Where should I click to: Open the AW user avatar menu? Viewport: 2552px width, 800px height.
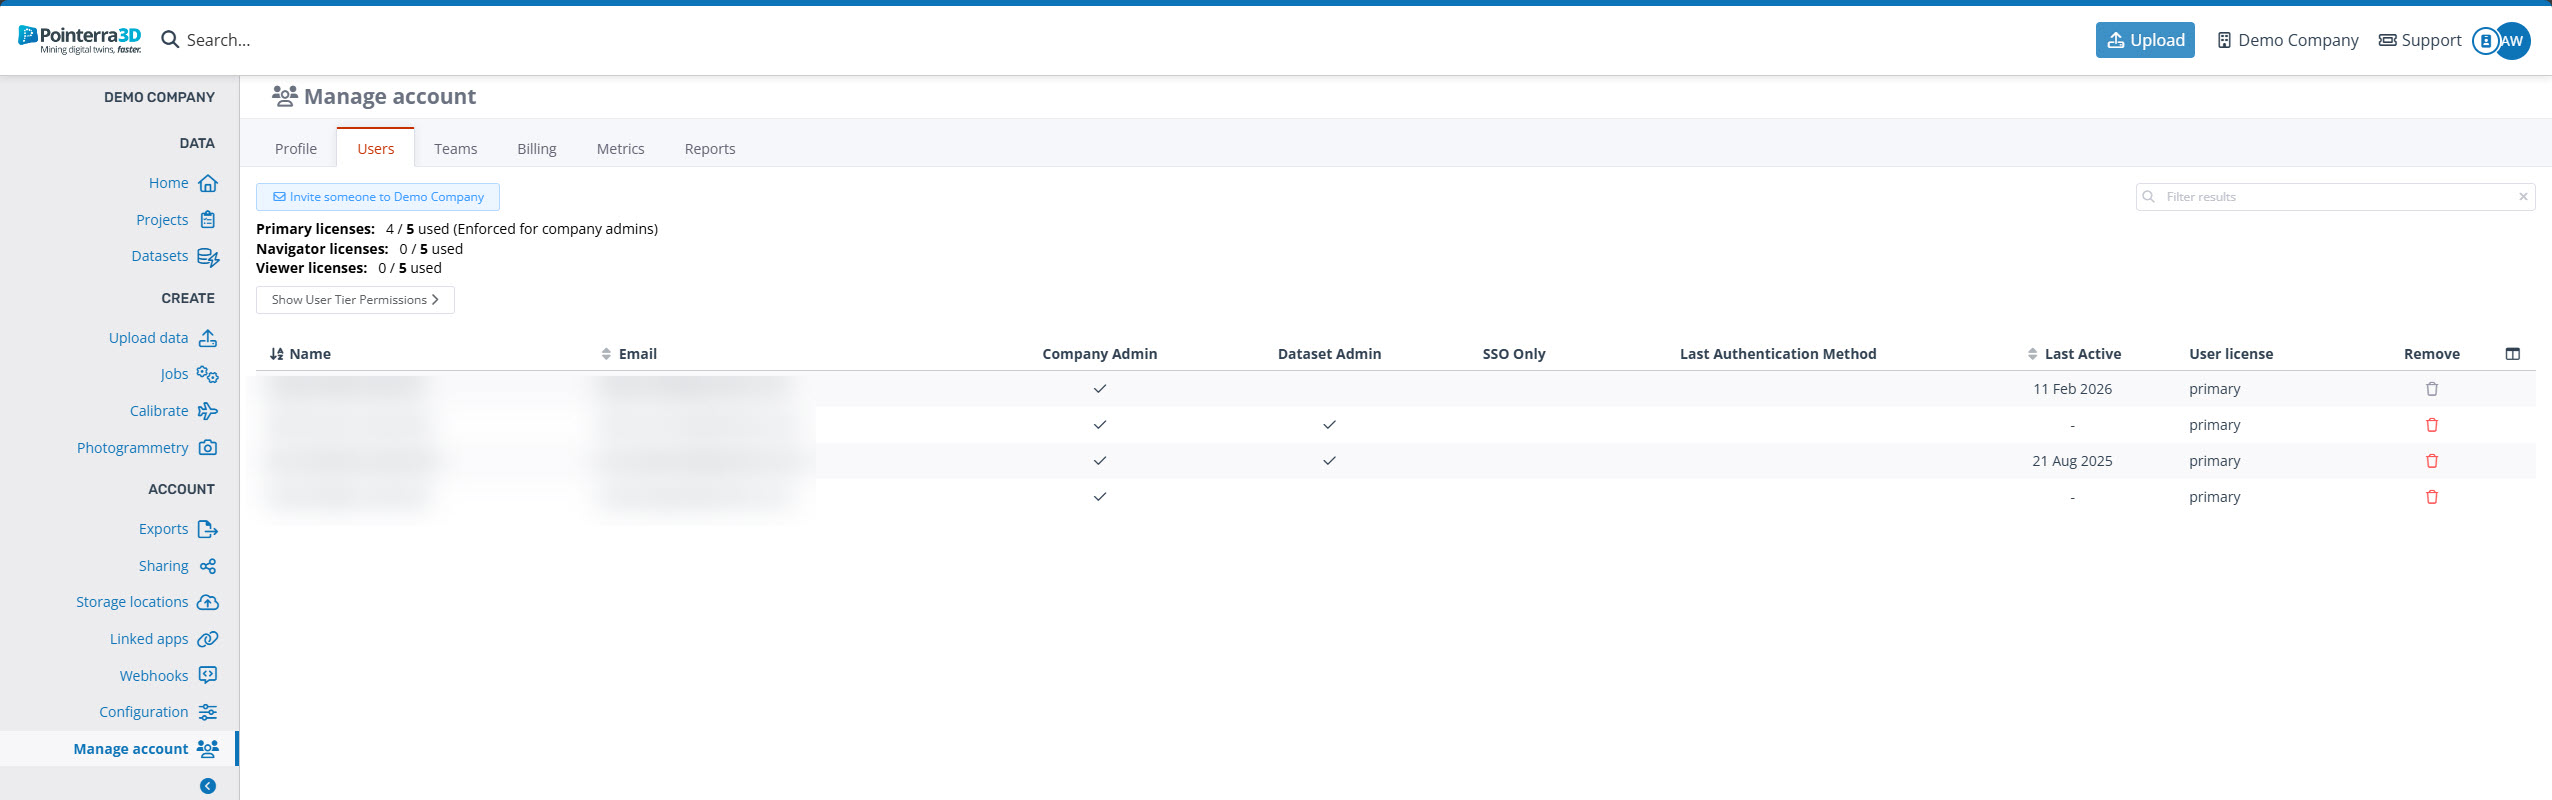click(x=2511, y=41)
